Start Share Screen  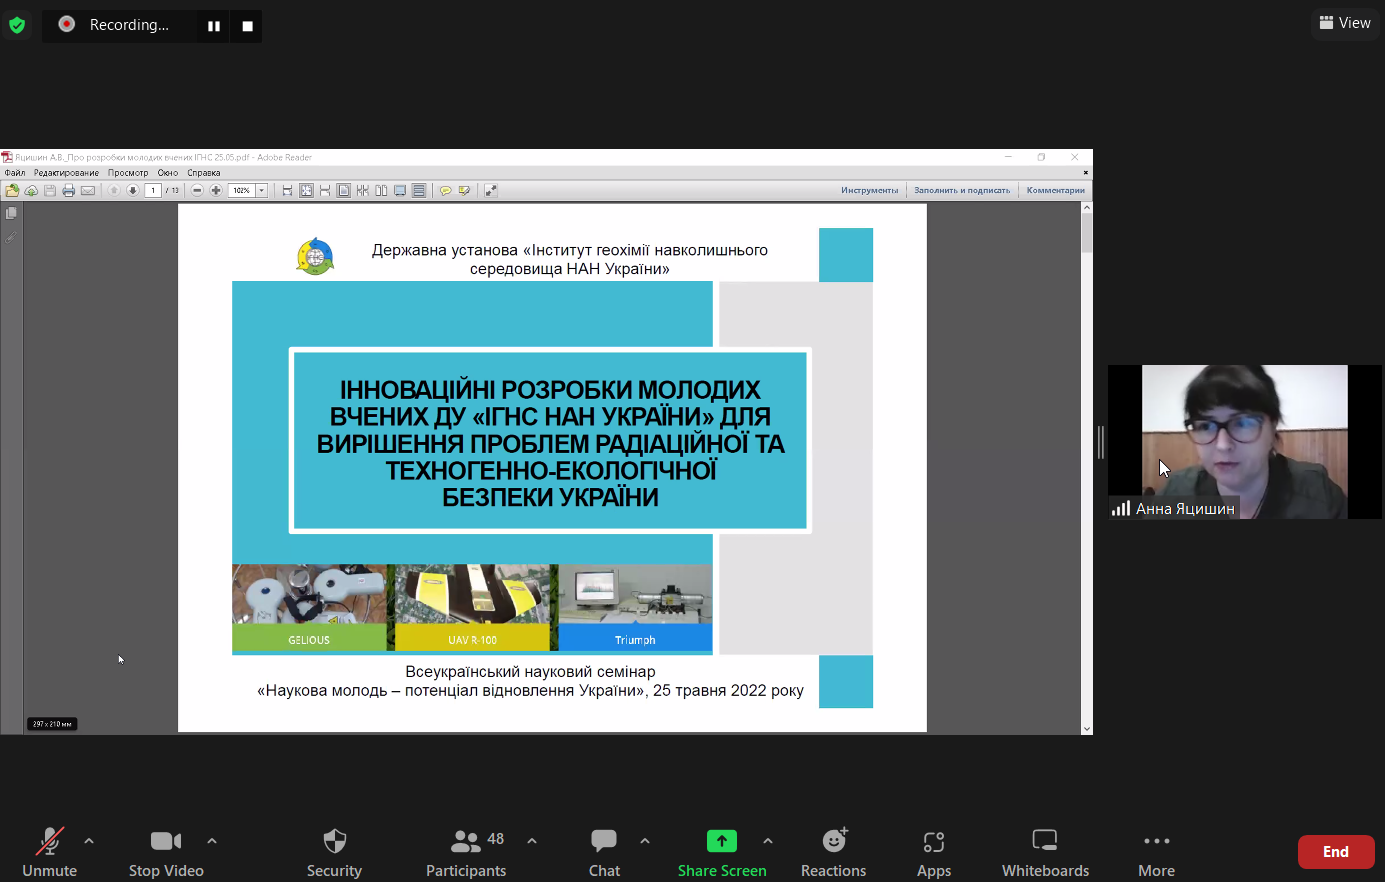coord(721,852)
